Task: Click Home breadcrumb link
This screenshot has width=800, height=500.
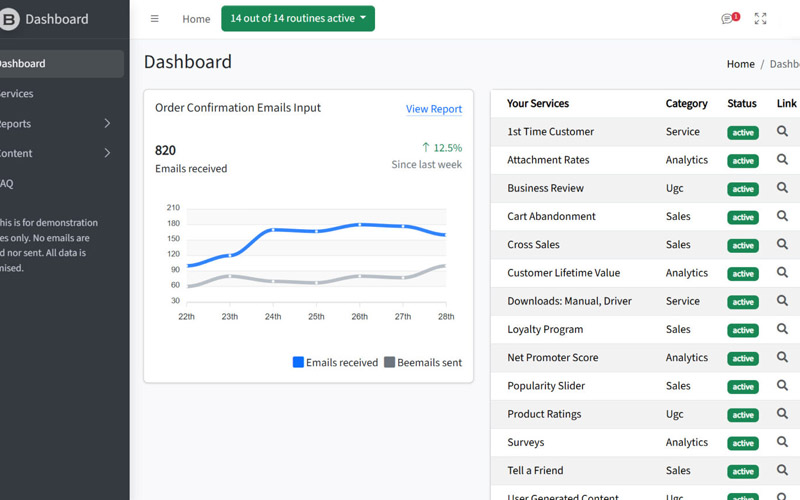Action: pos(740,64)
